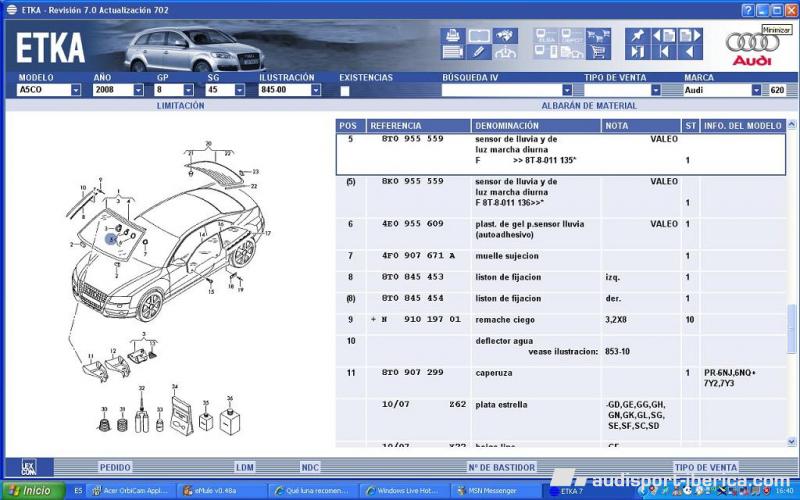Image resolution: width=800 pixels, height=500 pixels.
Task: Click the handshake icon in the toolbar
Action: coord(506,35)
